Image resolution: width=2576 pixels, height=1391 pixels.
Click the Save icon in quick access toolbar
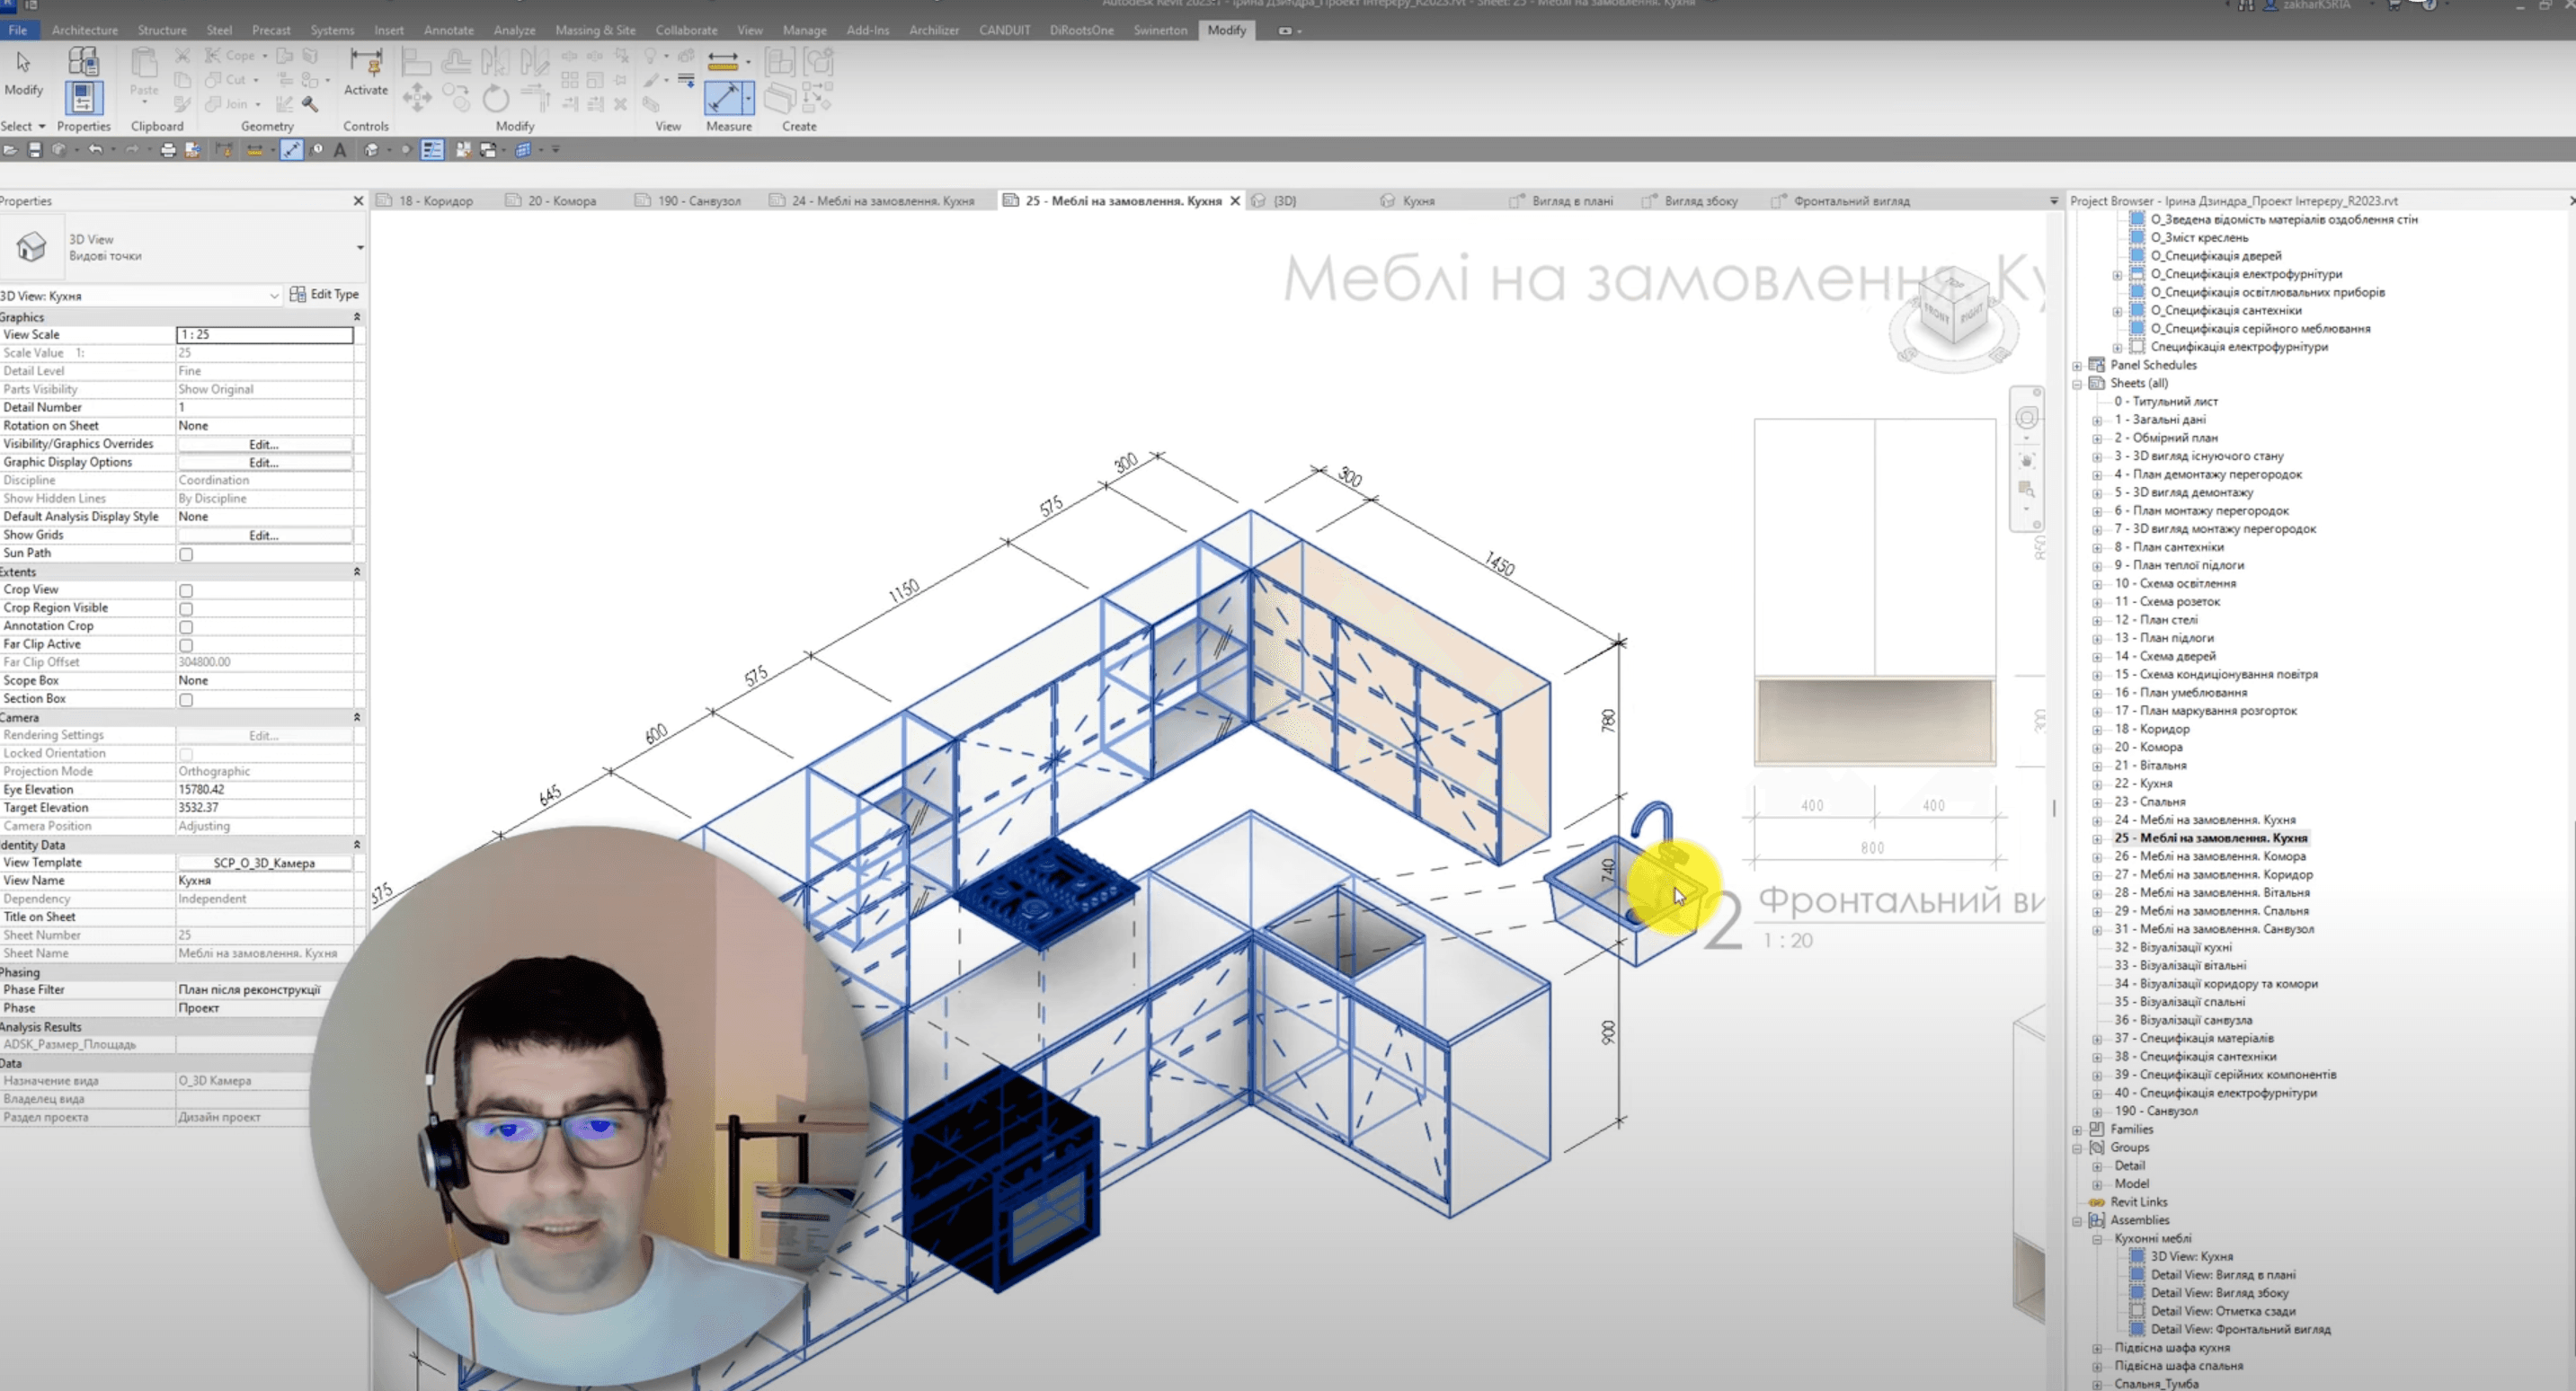(x=35, y=150)
